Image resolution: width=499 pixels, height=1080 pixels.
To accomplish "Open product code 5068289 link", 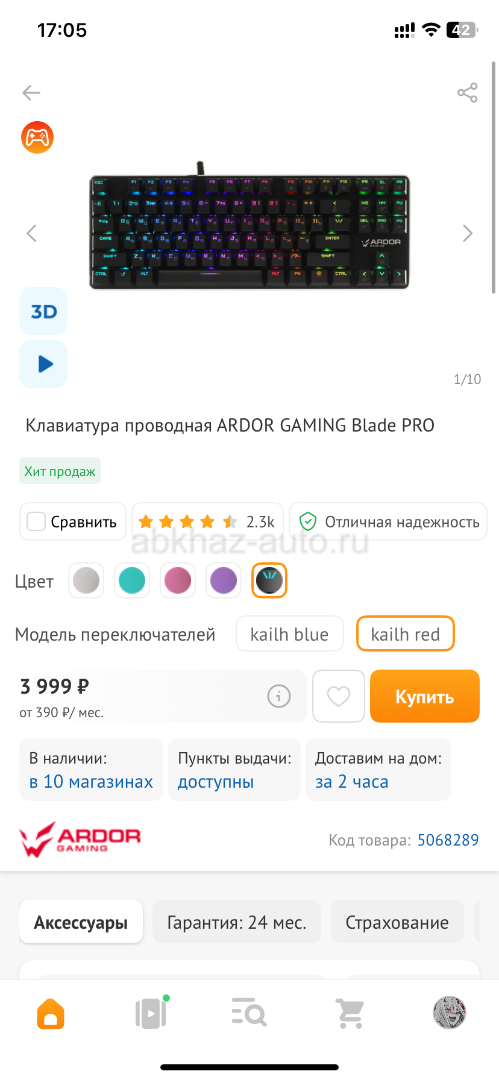I will [x=448, y=840].
